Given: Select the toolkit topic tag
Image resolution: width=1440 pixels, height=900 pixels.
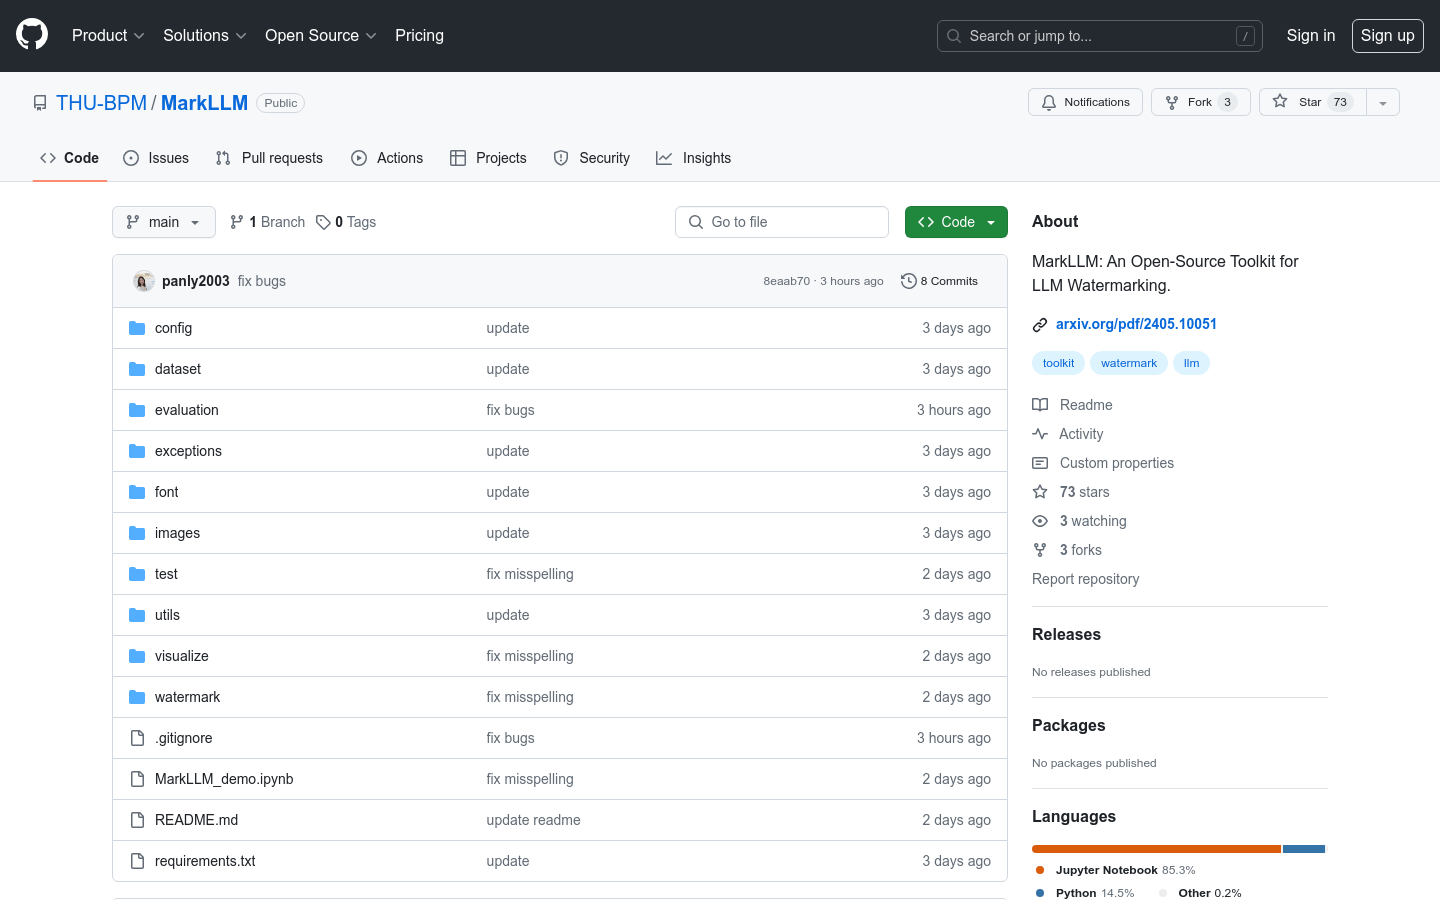Looking at the screenshot, I should [x=1058, y=363].
